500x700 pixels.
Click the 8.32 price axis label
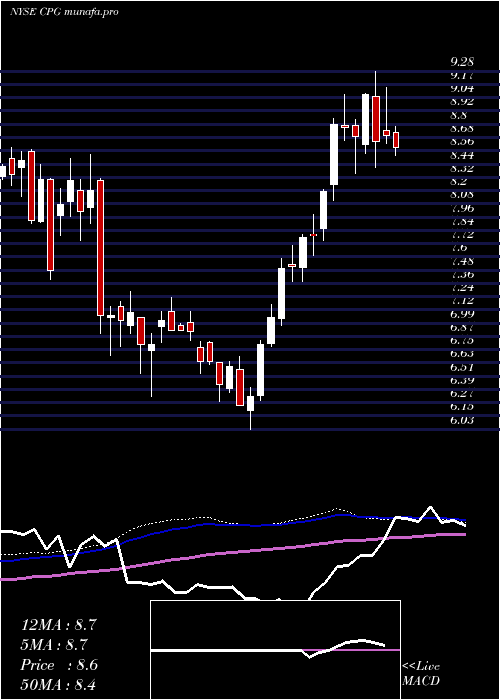pos(462,168)
